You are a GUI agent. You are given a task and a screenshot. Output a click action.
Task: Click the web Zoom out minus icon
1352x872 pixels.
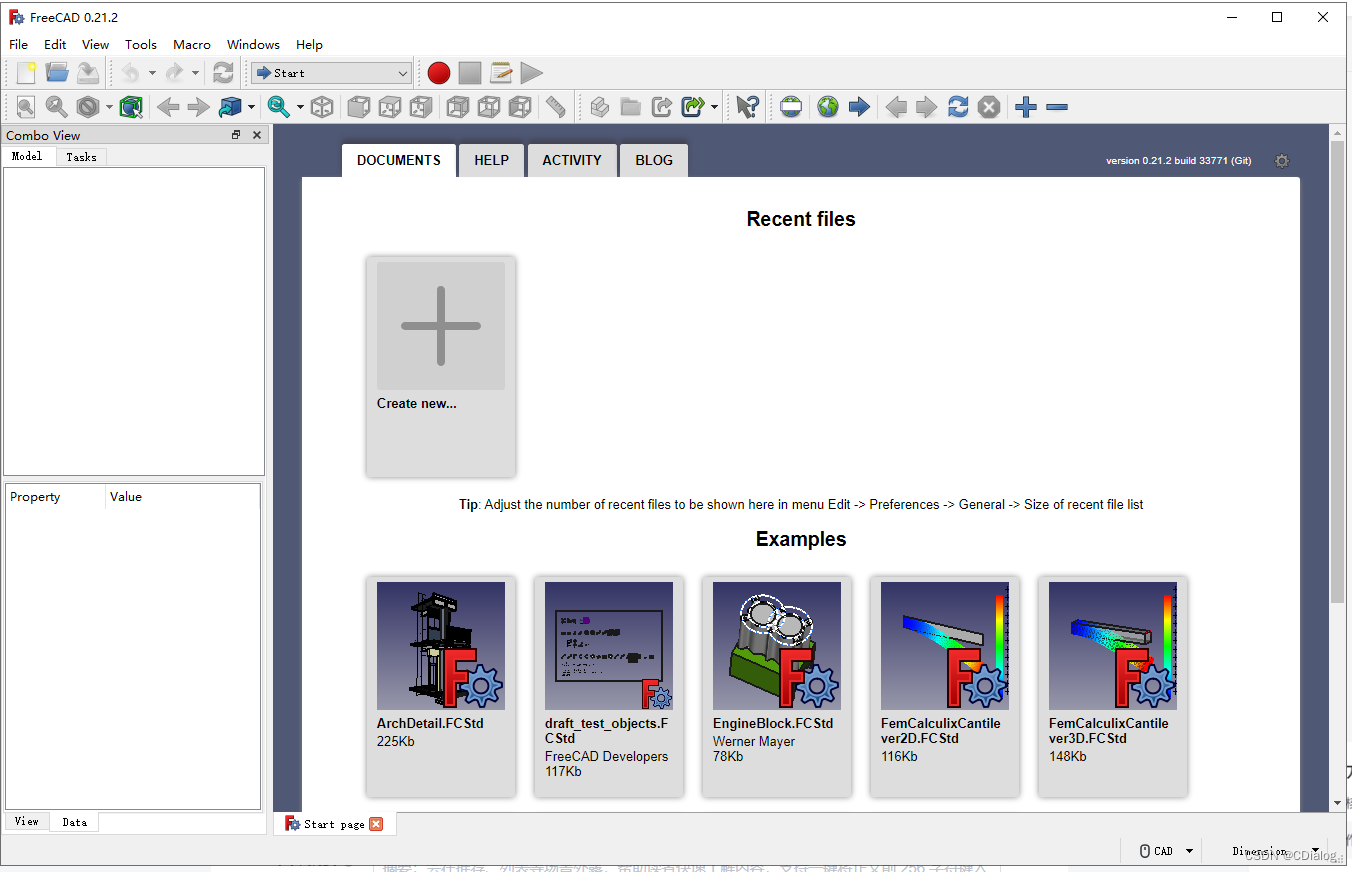coord(1057,107)
